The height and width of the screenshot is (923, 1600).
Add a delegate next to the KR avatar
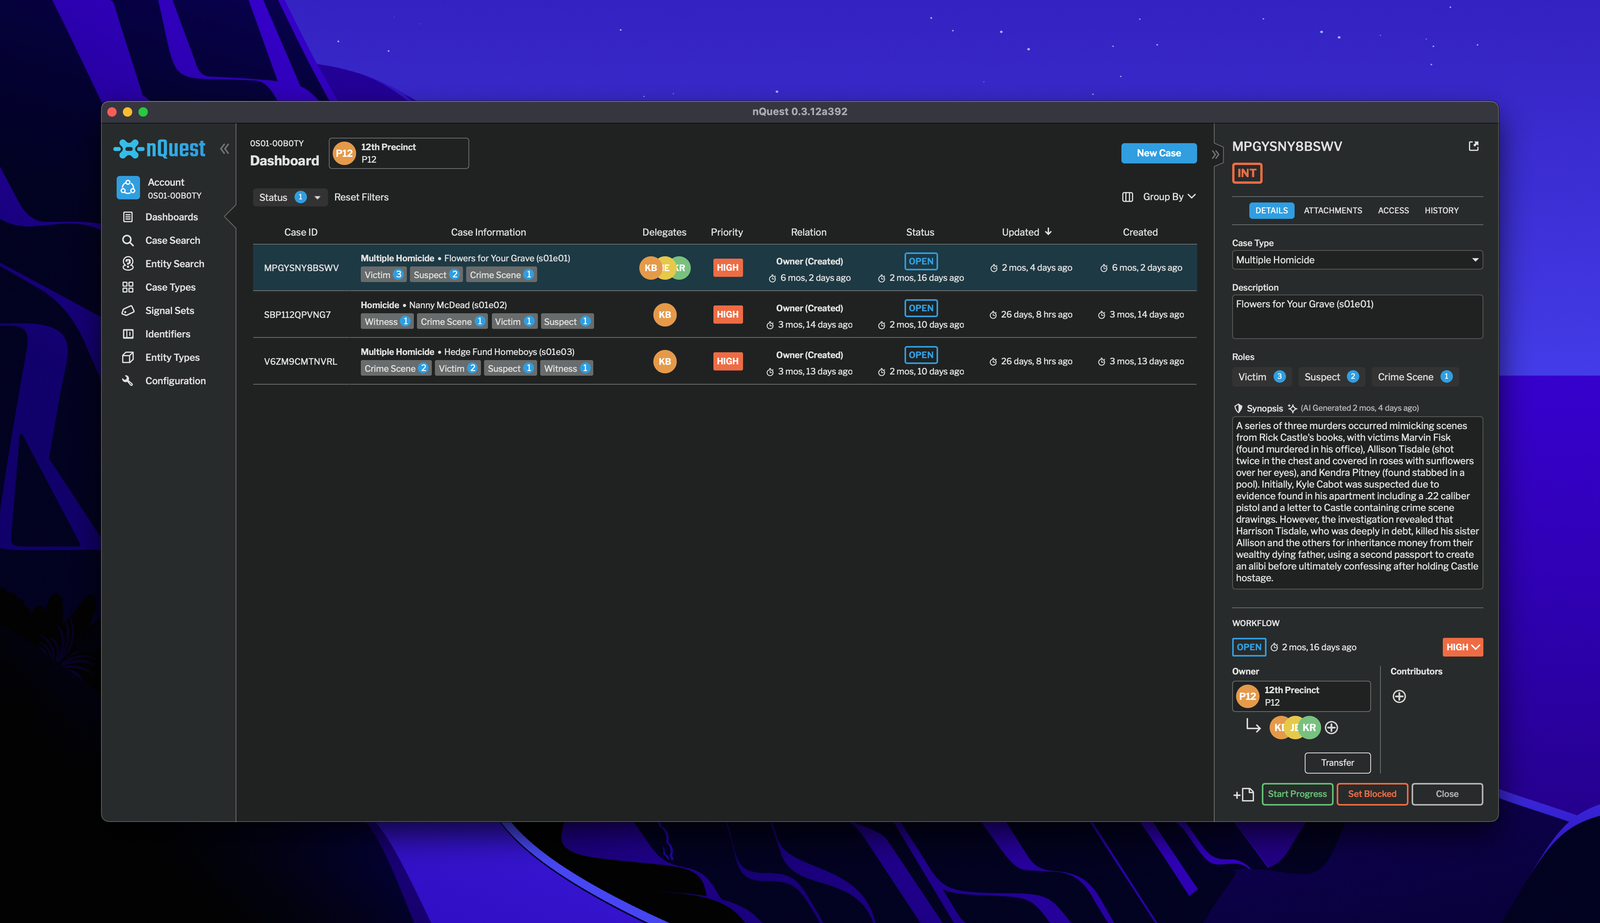click(1331, 728)
